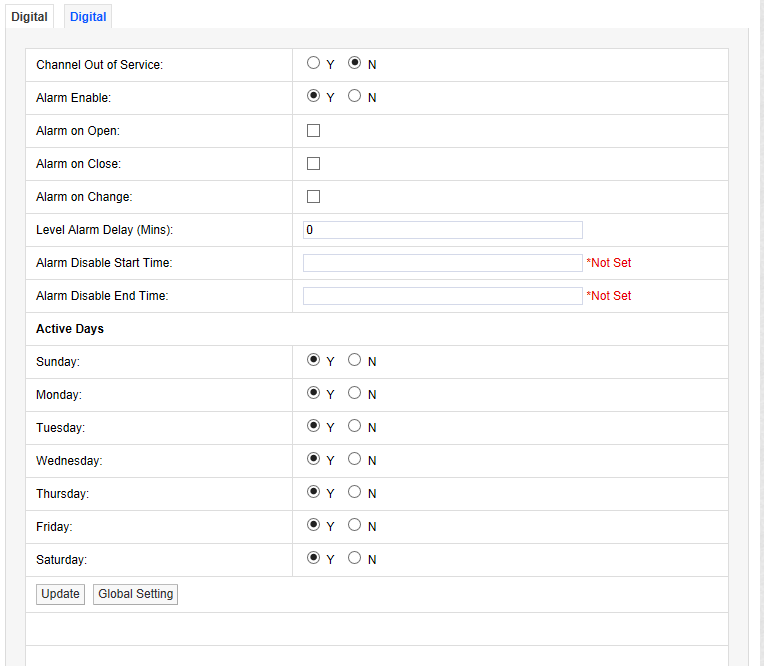Click the Level Alarm Delay input field
764x666 pixels.
click(x=442, y=230)
